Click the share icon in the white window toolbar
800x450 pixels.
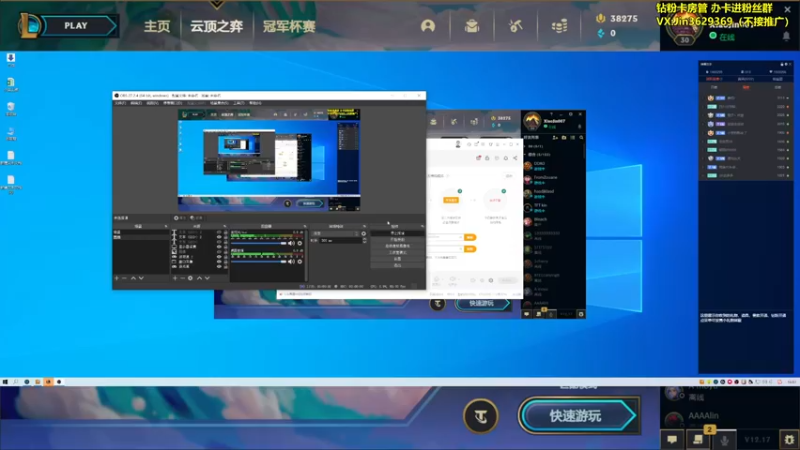pyautogui.click(x=515, y=158)
